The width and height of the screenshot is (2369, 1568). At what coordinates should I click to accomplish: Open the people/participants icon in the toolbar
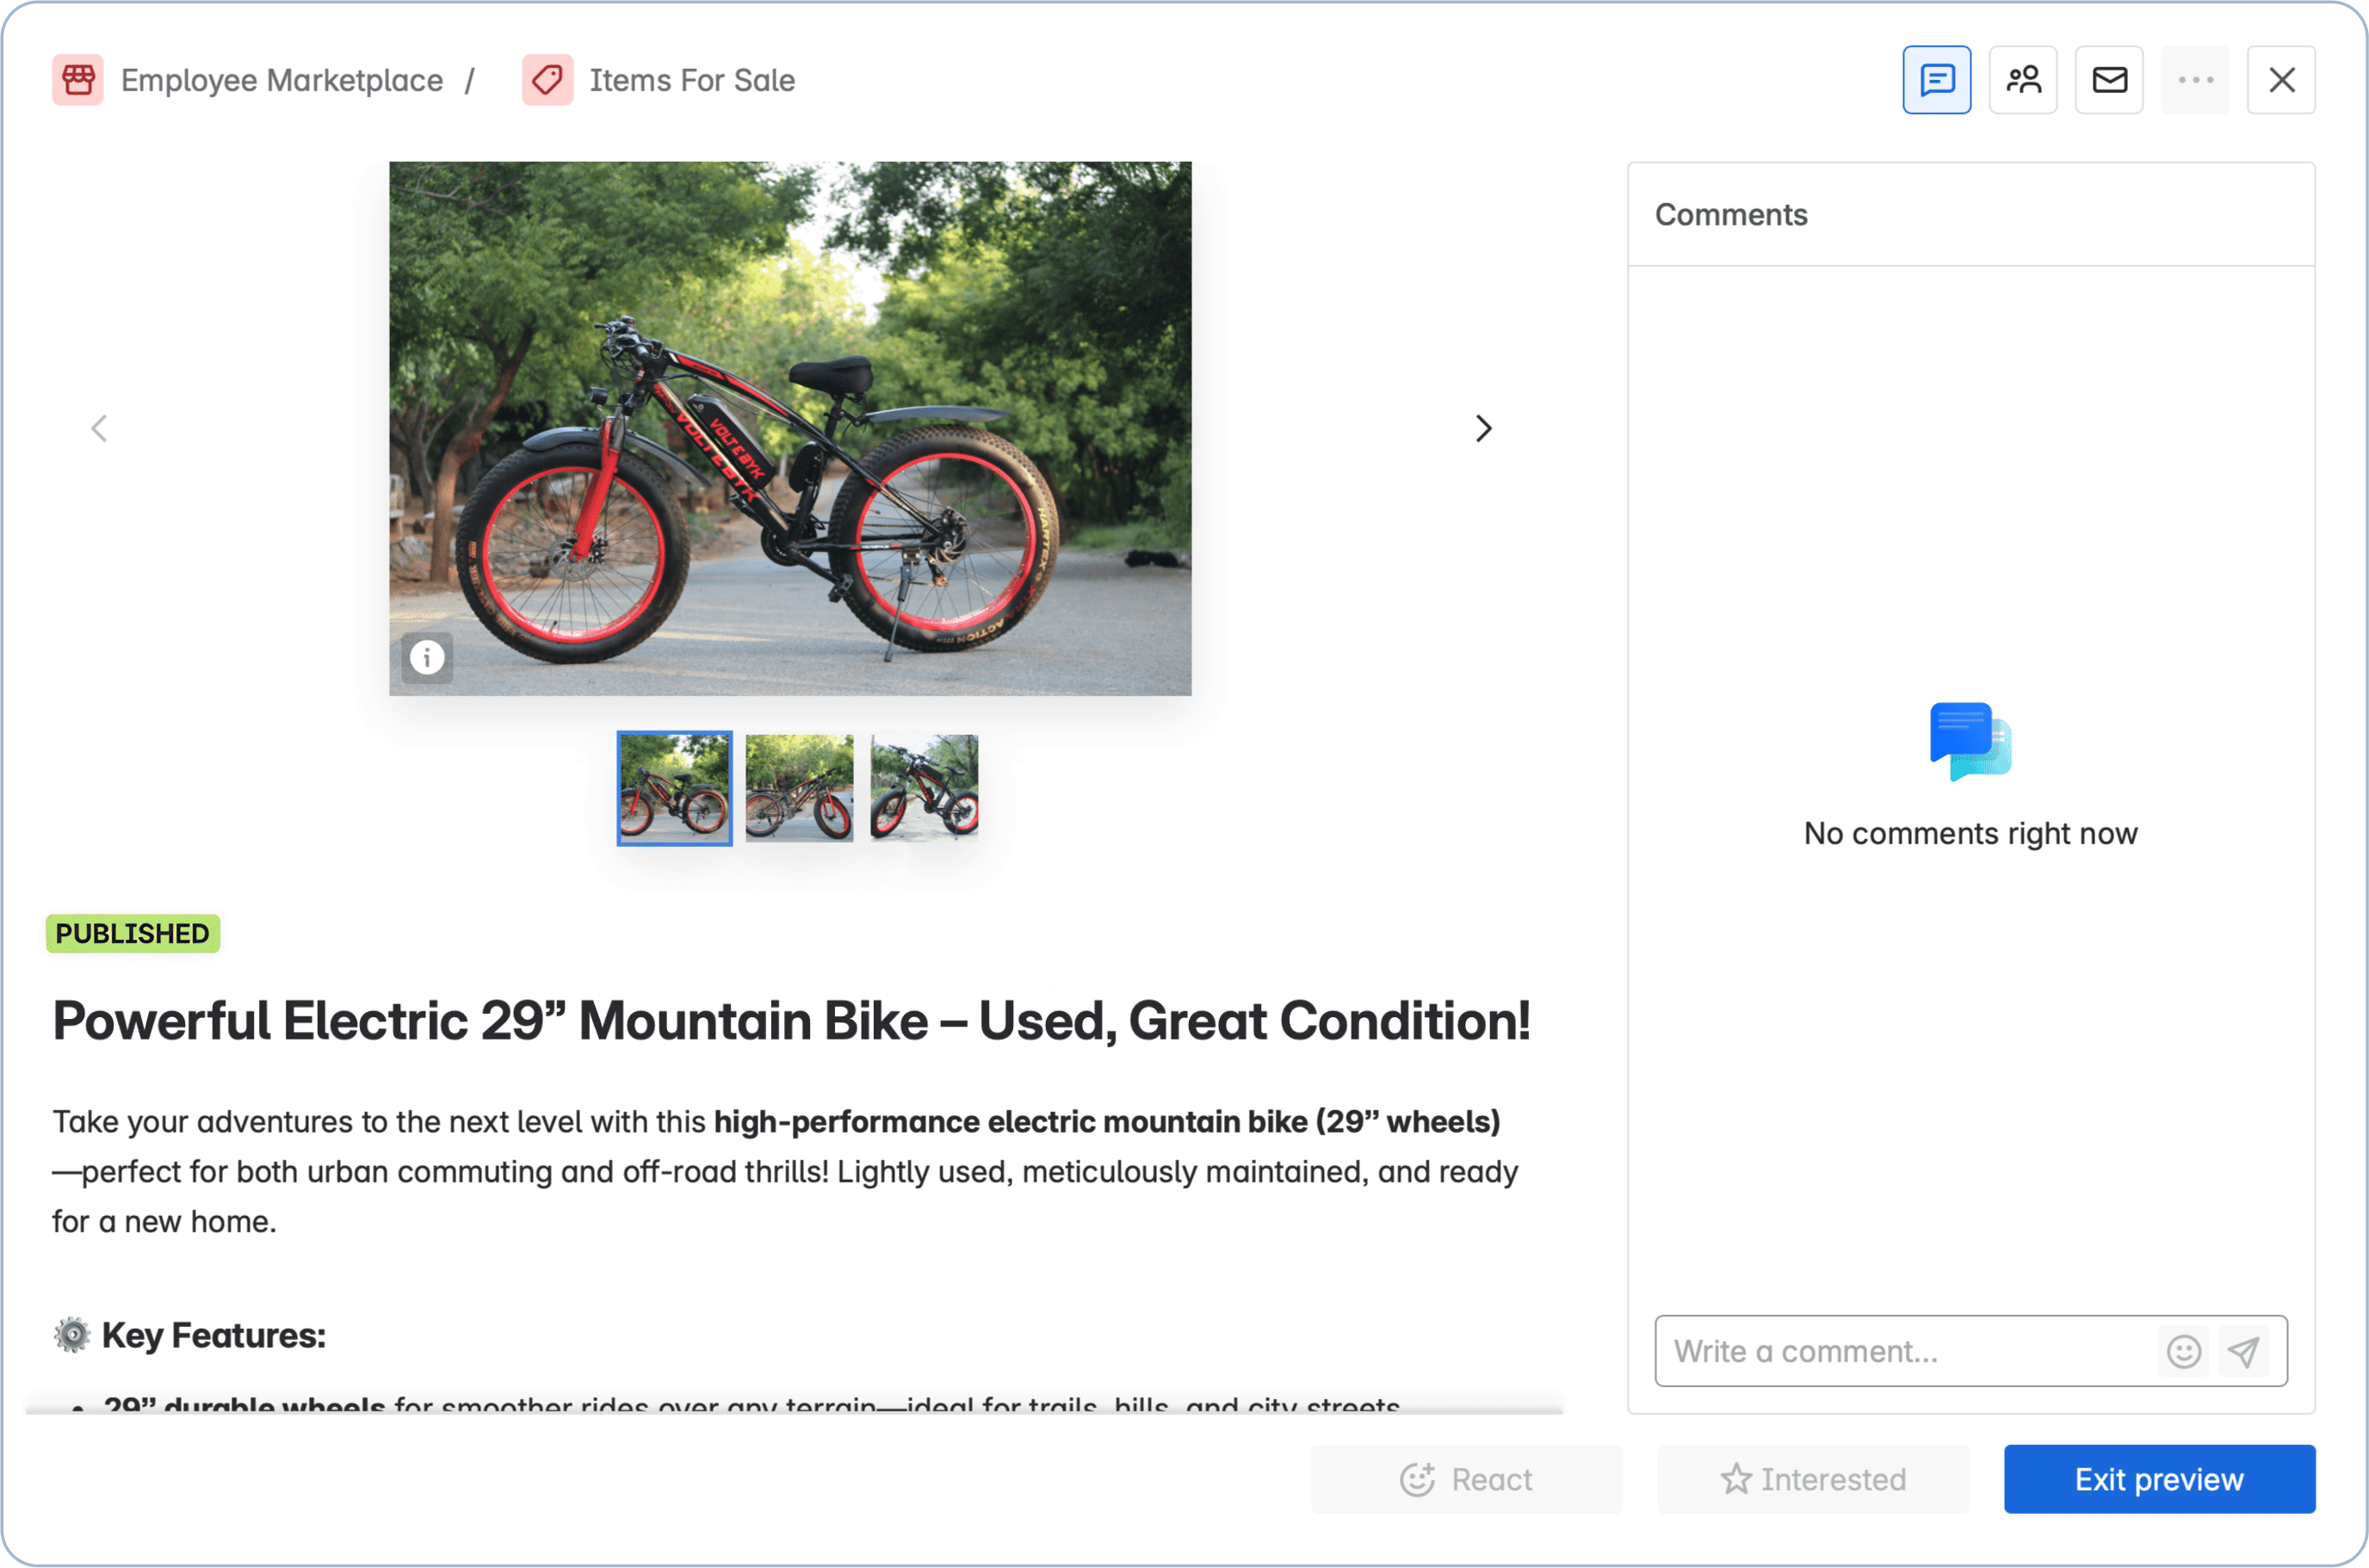(x=2022, y=79)
